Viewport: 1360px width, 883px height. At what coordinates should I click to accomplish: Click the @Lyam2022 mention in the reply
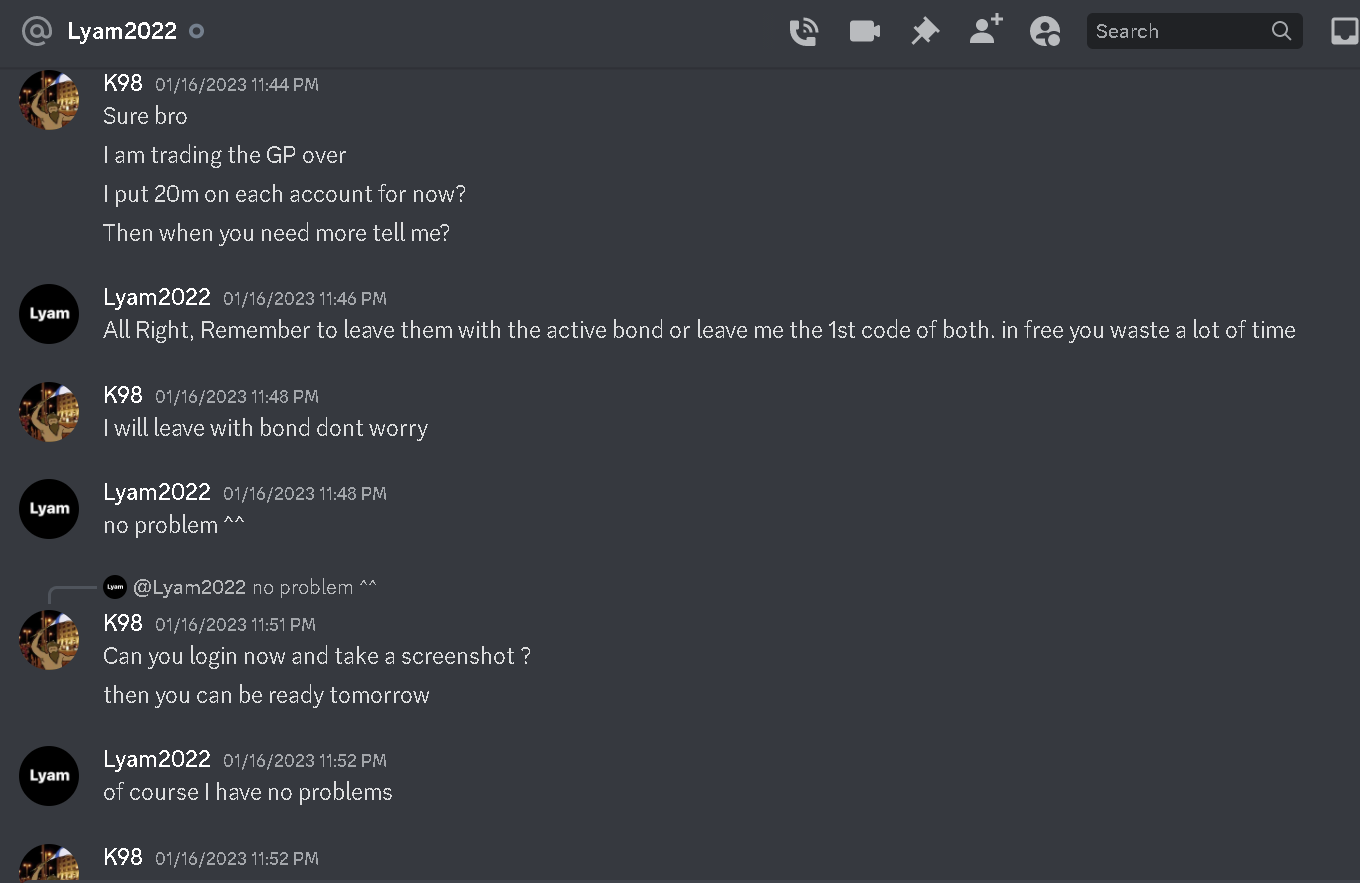click(189, 587)
